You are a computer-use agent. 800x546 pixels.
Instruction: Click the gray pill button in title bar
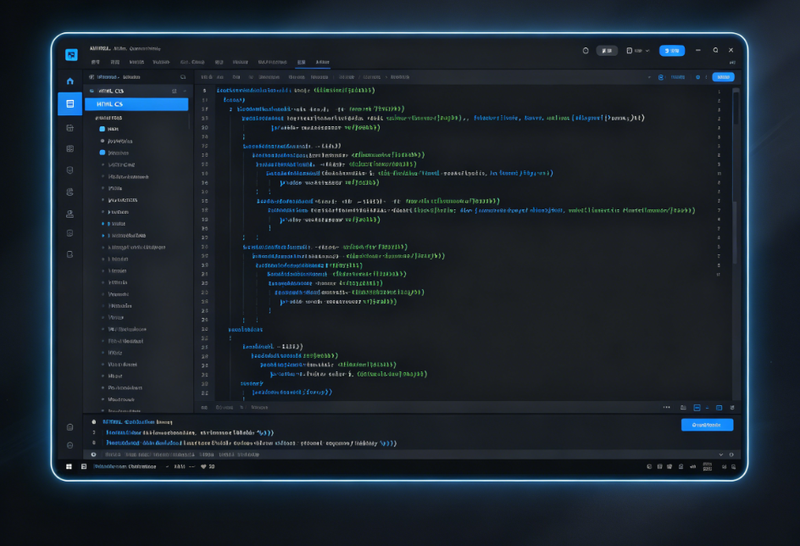pos(607,51)
